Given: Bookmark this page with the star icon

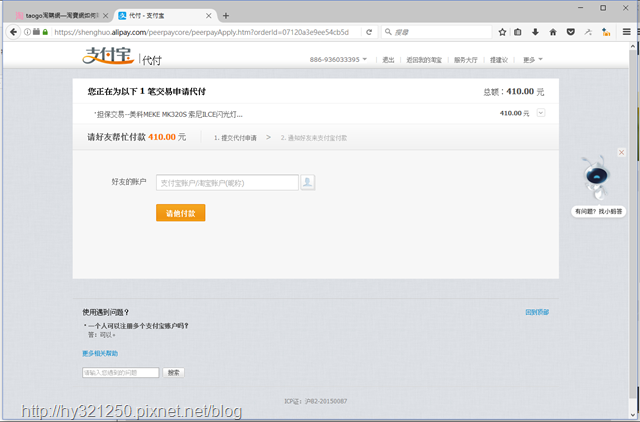Looking at the screenshot, I should pos(502,32).
